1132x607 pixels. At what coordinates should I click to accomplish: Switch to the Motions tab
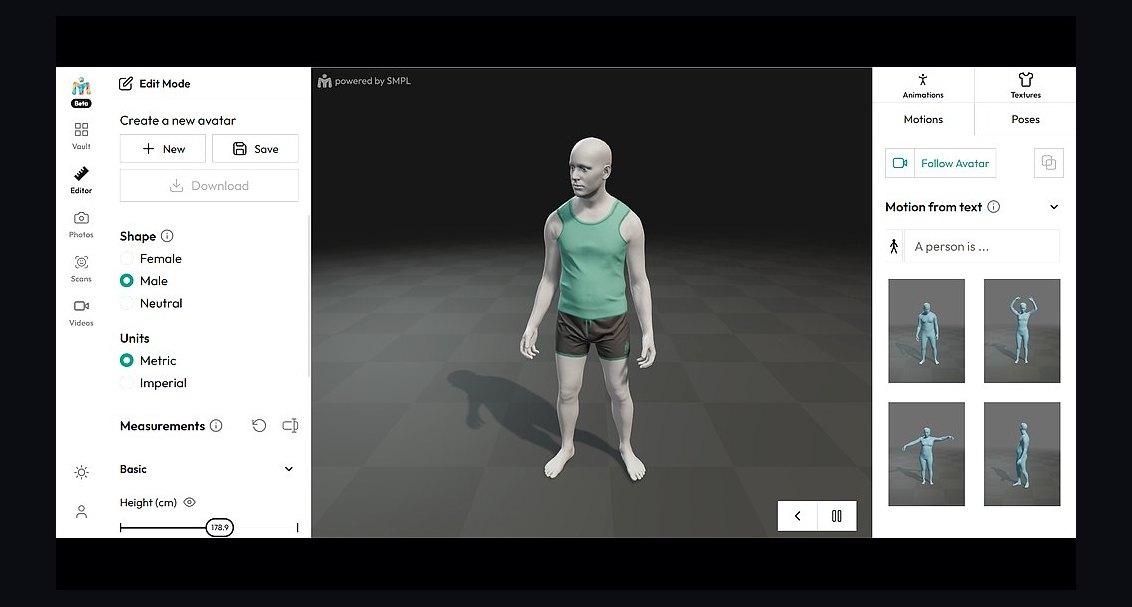(x=923, y=120)
